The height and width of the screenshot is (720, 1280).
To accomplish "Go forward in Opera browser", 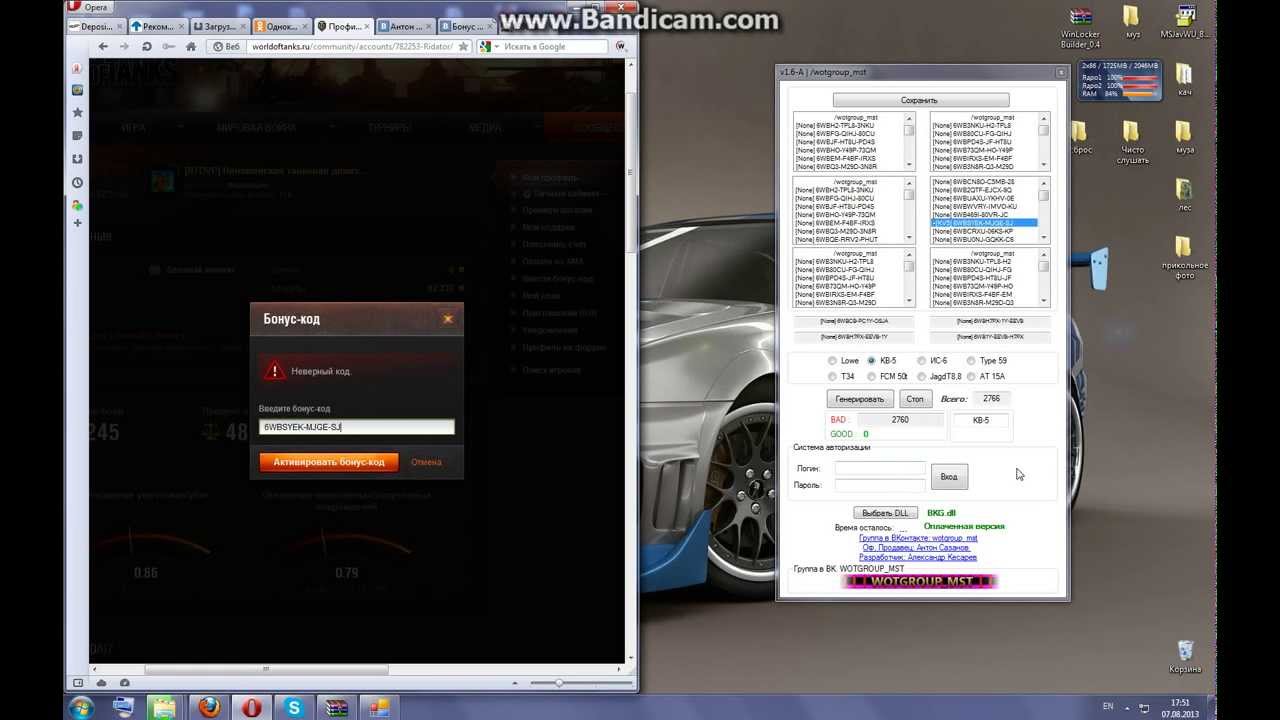I will tap(124, 46).
